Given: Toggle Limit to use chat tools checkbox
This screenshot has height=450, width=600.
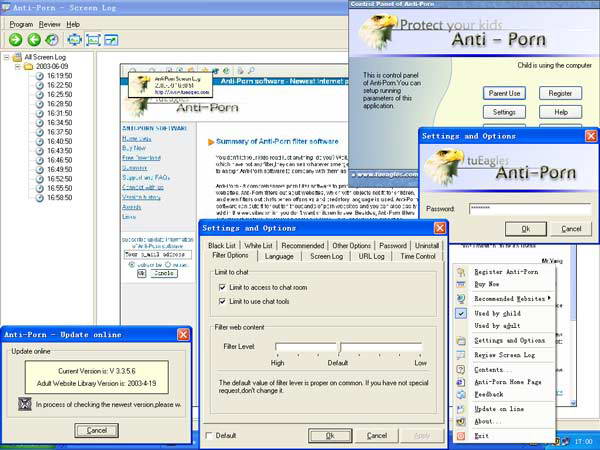Looking at the screenshot, I should (222, 301).
